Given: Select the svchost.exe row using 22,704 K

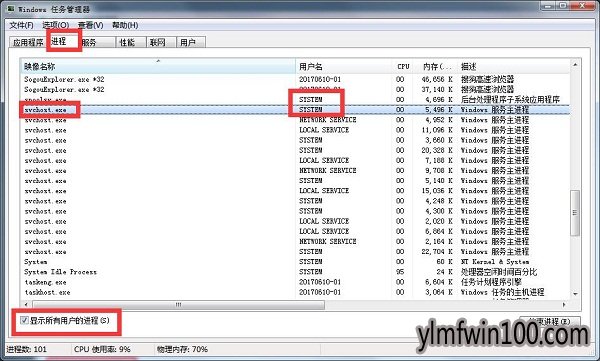Looking at the screenshot, I should [295, 252].
